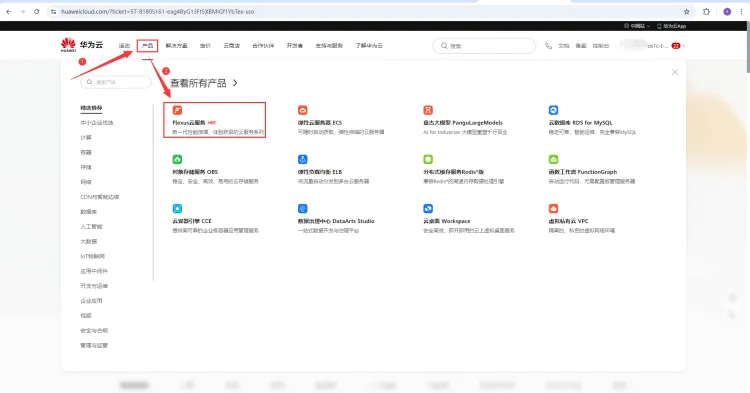Select the 容器 category

[x=86, y=153]
